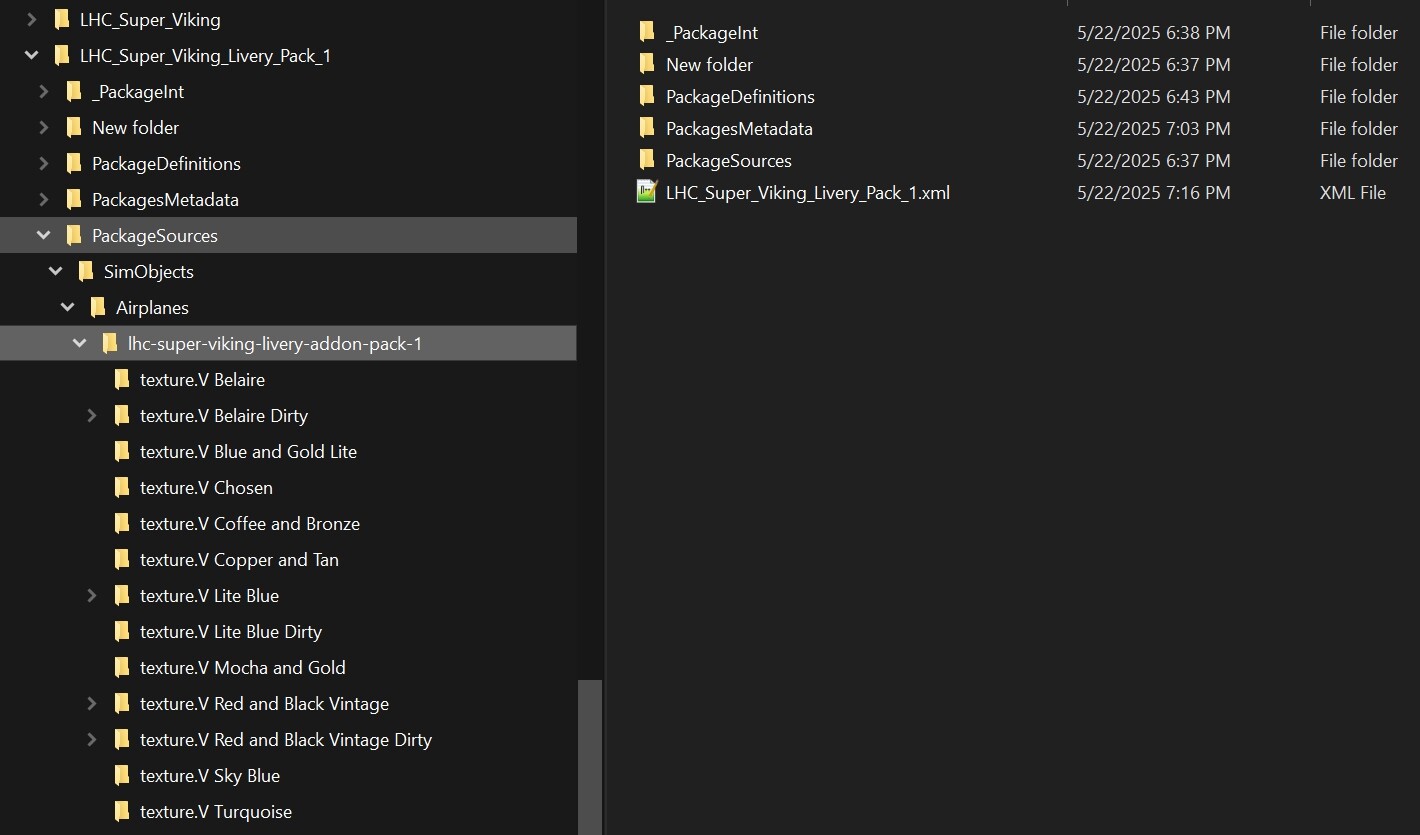
Task: Expand the _PackageInt node in the tree
Action: click(x=44, y=91)
